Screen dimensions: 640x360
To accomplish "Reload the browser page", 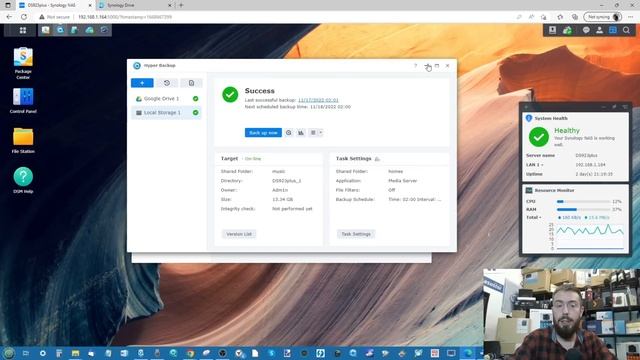I will click(24, 17).
